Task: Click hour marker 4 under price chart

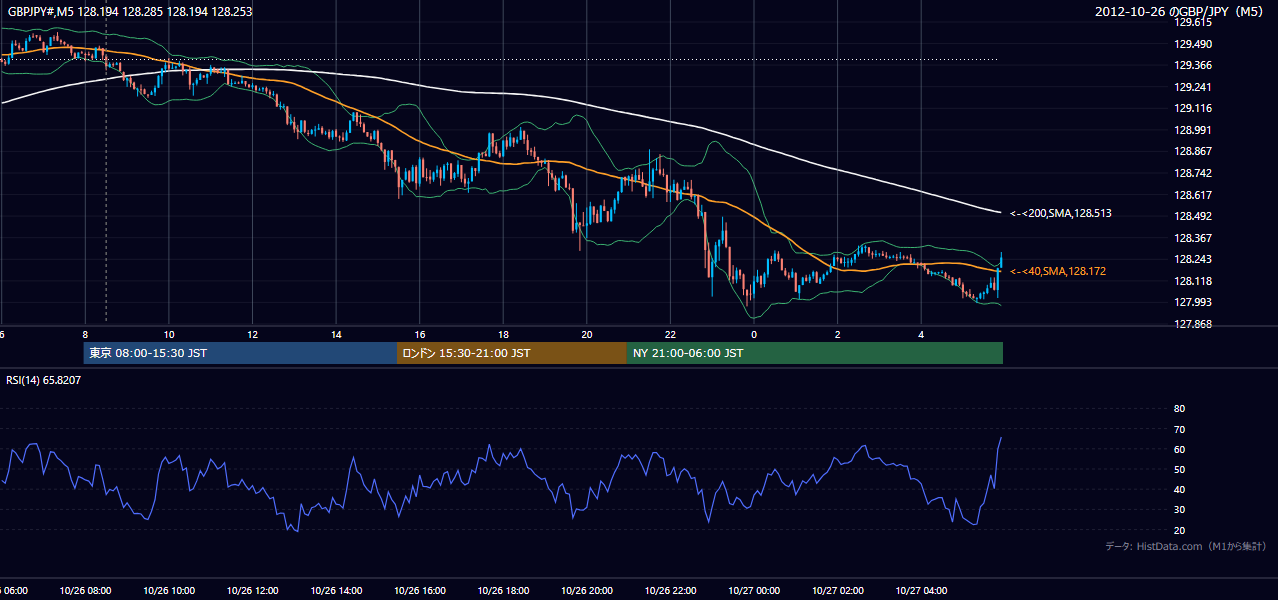Action: (x=921, y=334)
